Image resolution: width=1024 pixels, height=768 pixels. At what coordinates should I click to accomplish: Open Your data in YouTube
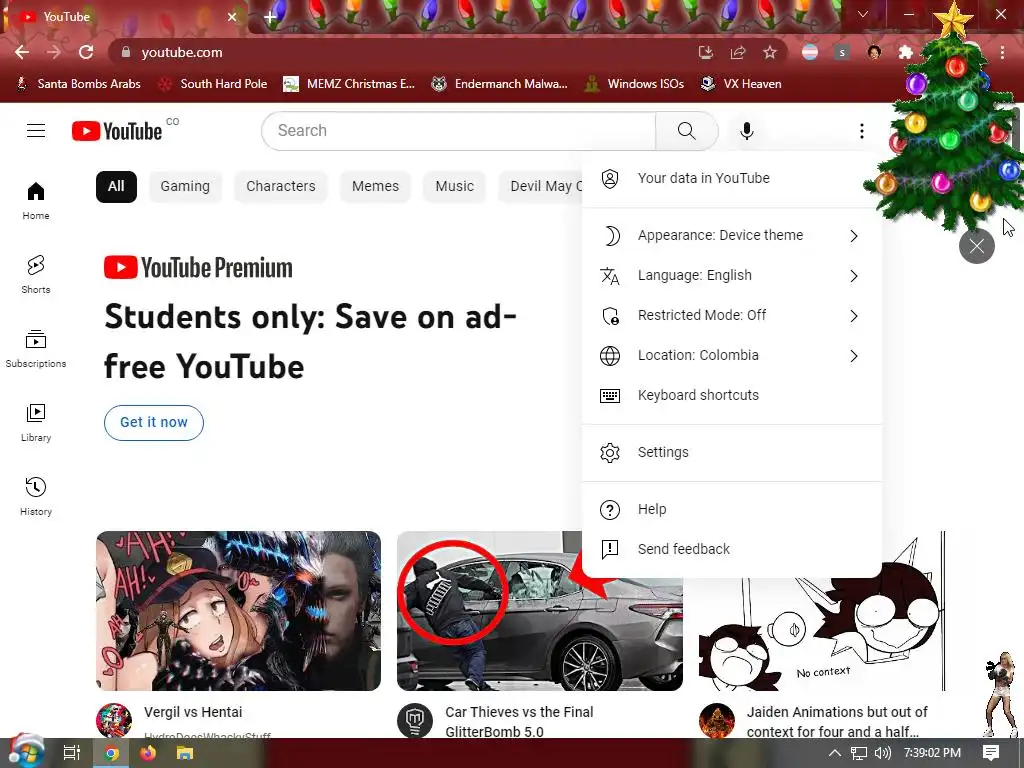click(x=731, y=178)
